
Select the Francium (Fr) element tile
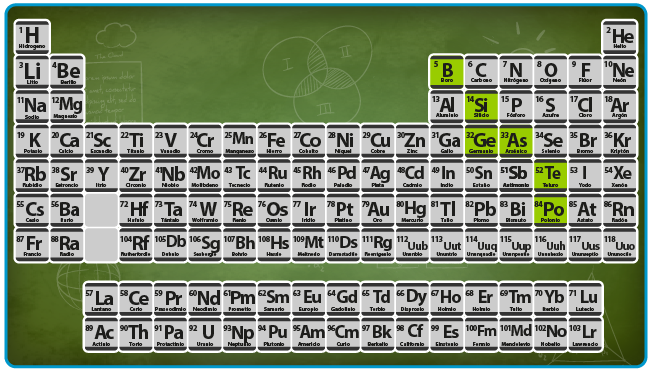32,245
